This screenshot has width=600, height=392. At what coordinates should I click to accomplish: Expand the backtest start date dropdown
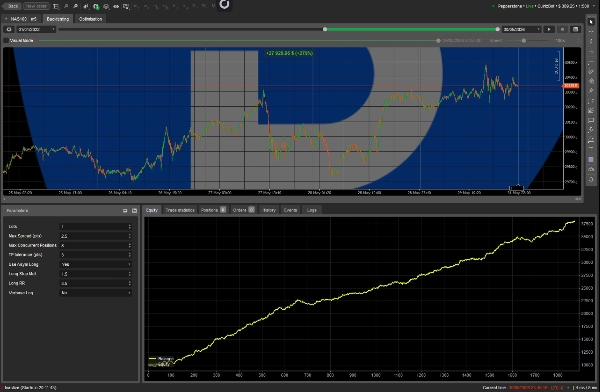pyautogui.click(x=36, y=29)
